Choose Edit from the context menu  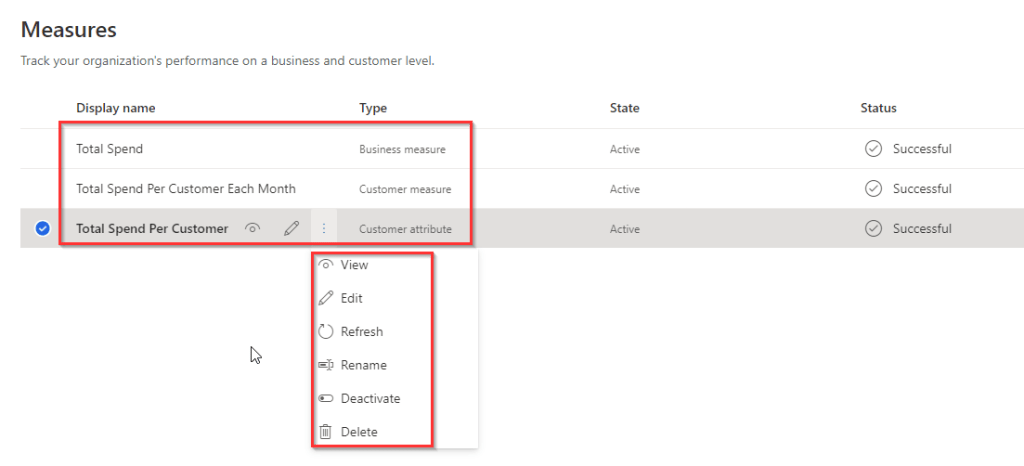pyautogui.click(x=351, y=298)
